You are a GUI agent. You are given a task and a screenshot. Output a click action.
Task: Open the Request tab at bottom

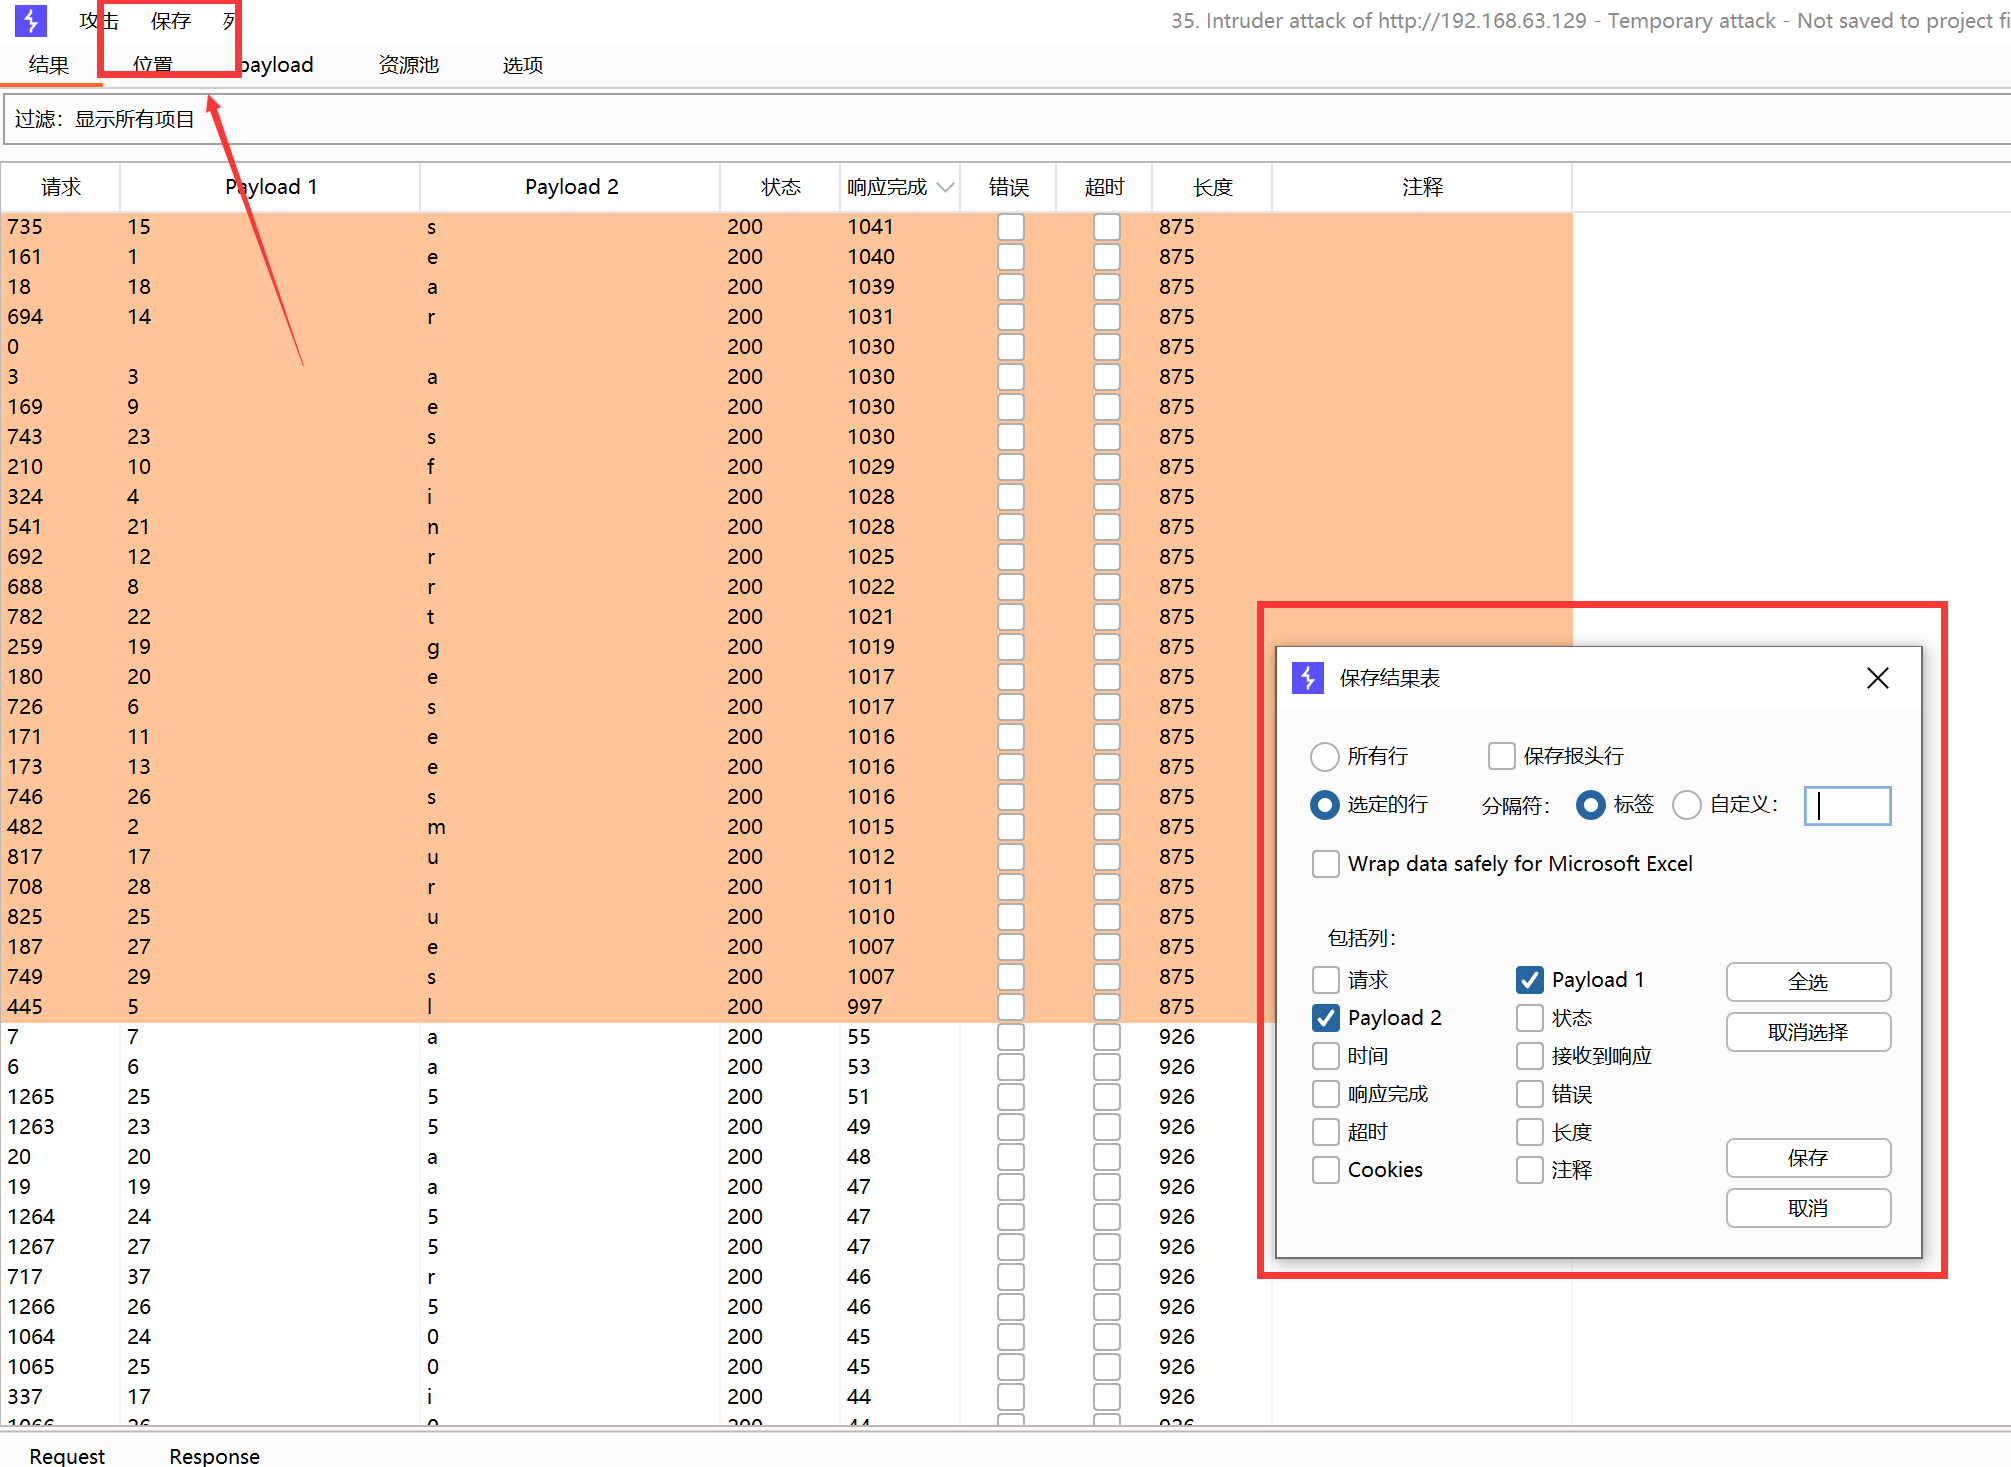(67, 1456)
